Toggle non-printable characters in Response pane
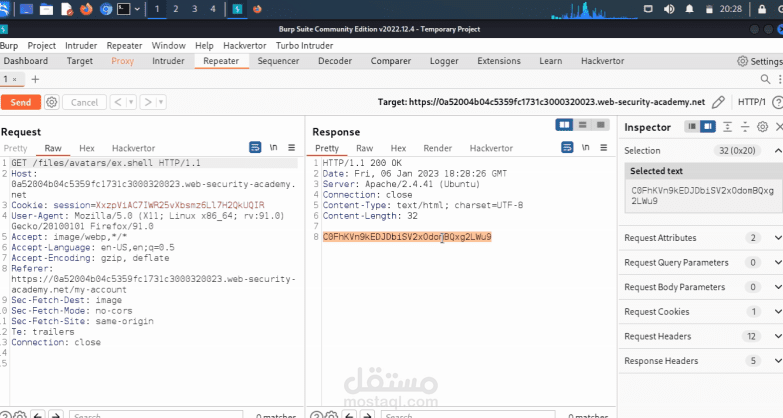 click(x=586, y=147)
